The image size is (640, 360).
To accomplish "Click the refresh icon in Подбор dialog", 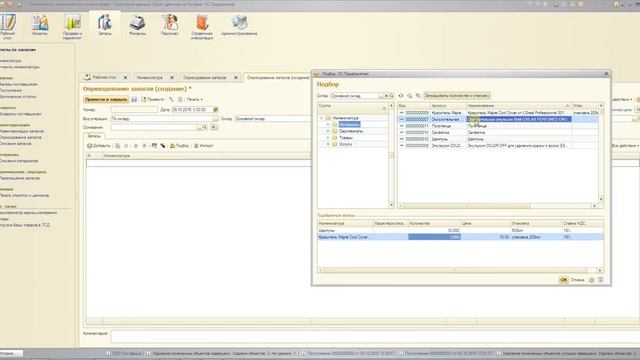I will (x=401, y=96).
